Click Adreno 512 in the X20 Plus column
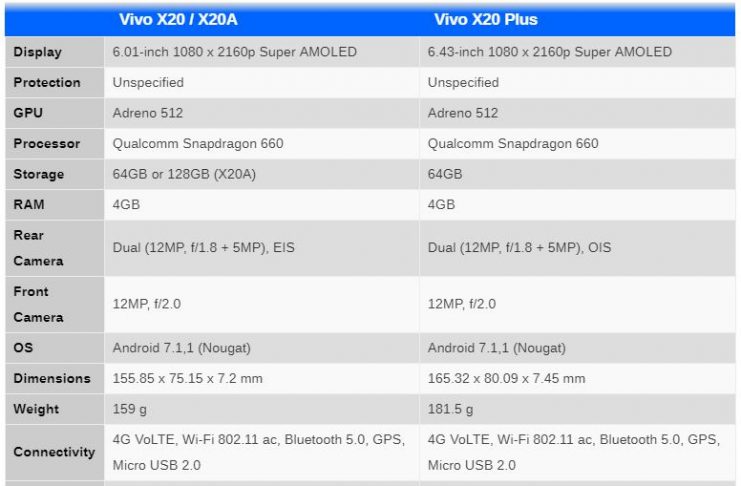741x486 pixels. [x=463, y=113]
